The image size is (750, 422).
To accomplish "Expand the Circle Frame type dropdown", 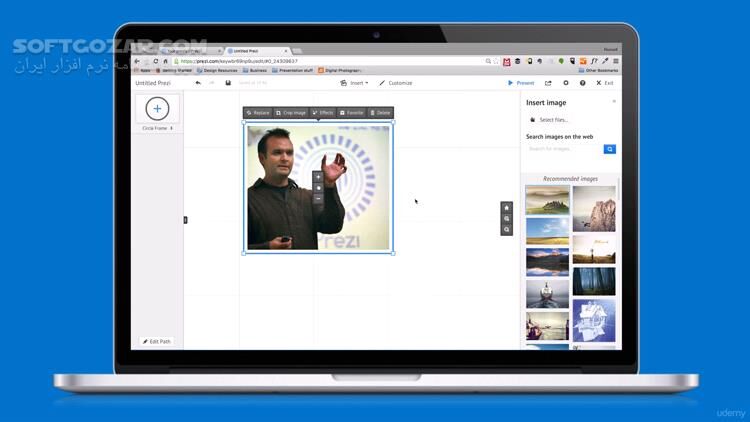I will (171, 128).
